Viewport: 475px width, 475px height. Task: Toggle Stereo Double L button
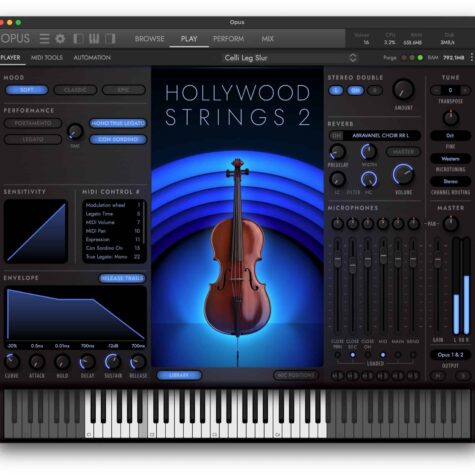coord(336,90)
